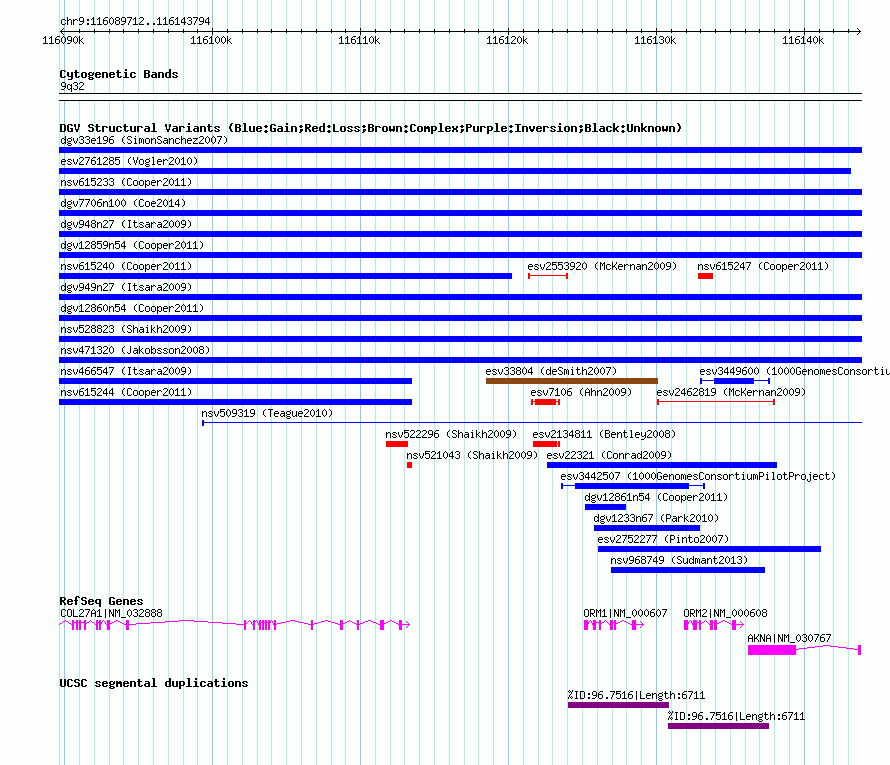Click the chr9:116089712..116143794 region label
The height and width of the screenshot is (765, 890).
(x=135, y=21)
